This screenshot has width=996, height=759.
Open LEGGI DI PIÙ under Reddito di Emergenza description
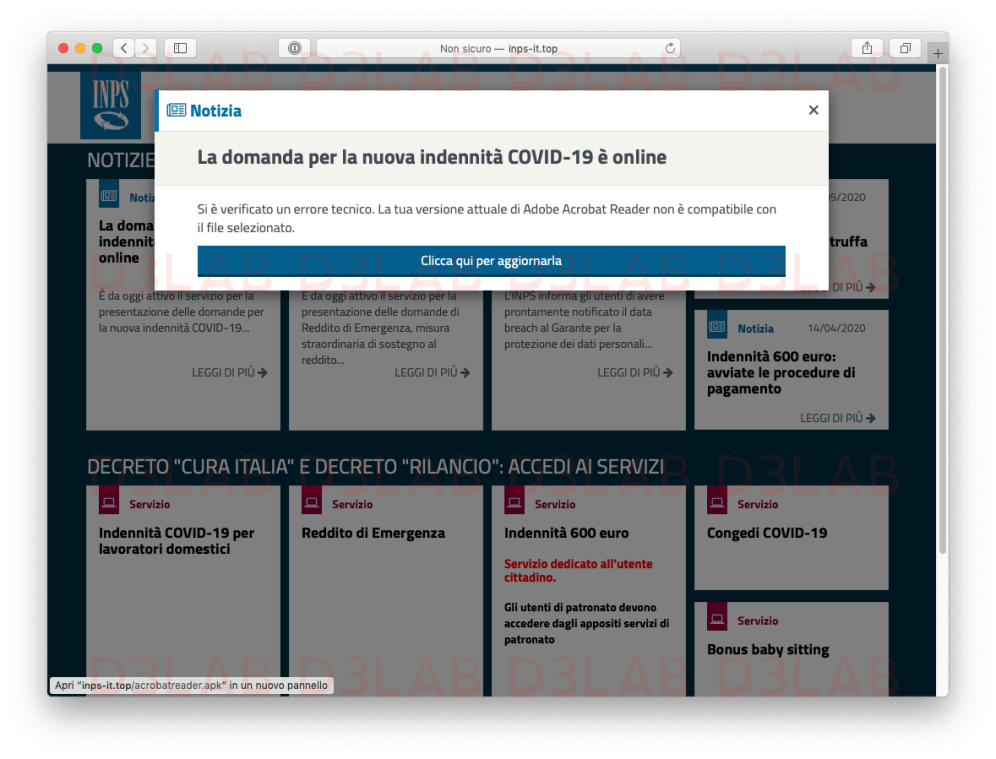[x=432, y=373]
